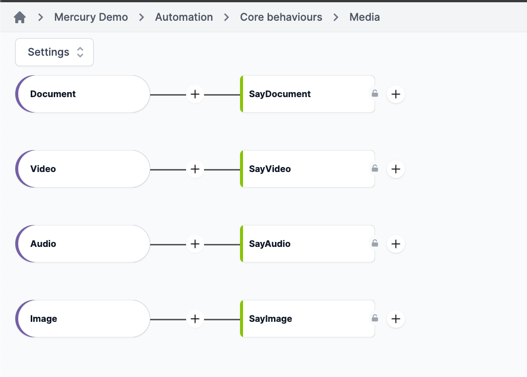
Task: Toggle lock on SayAudio node
Action: 375,243
